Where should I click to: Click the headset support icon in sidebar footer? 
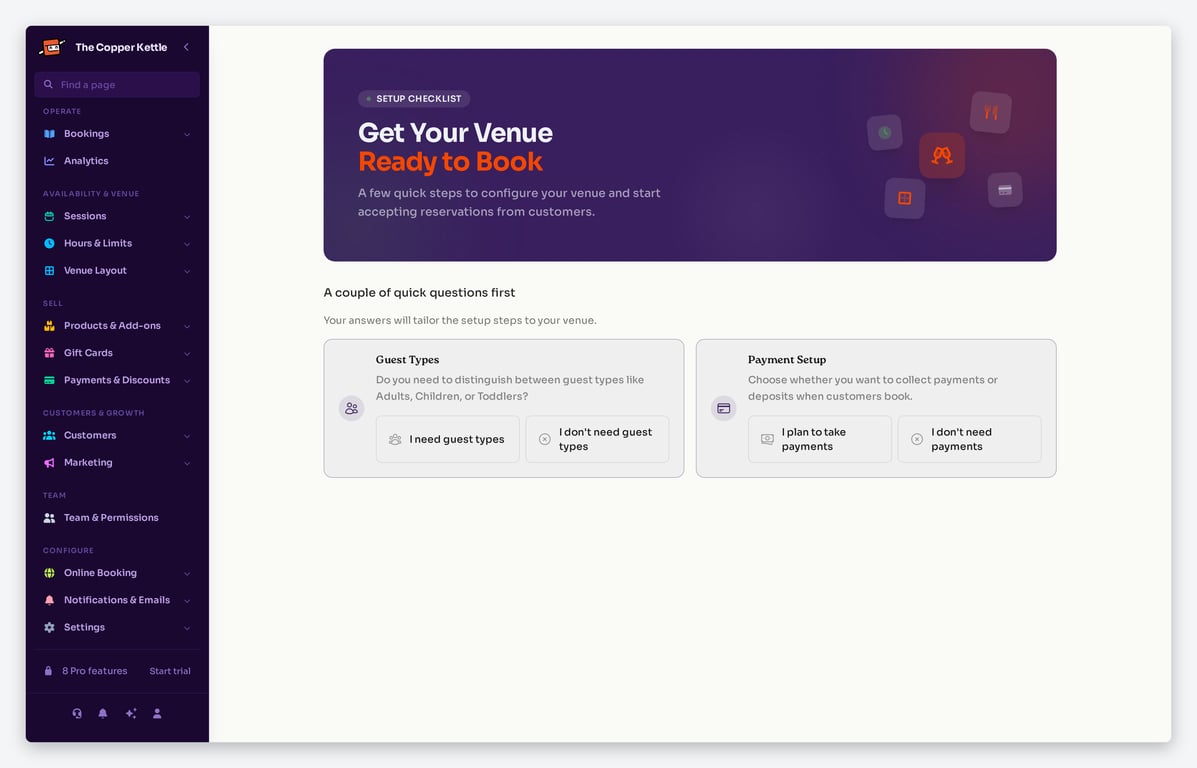[77, 713]
